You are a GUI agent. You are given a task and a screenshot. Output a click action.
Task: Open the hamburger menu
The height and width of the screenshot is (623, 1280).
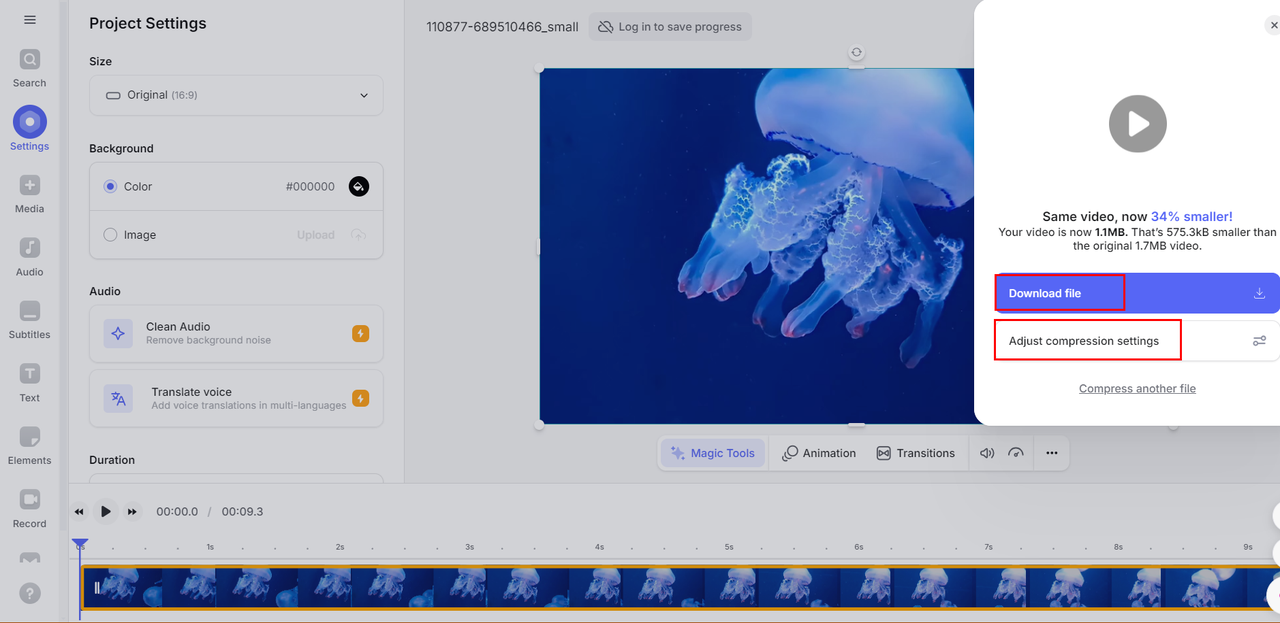pos(30,20)
